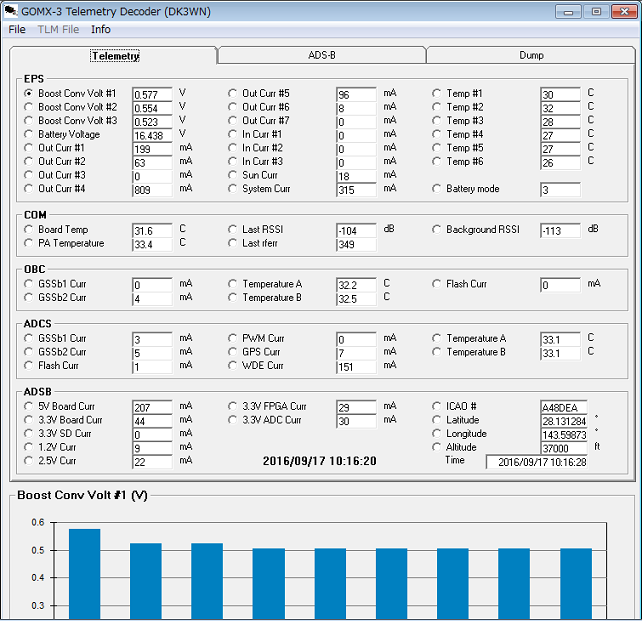642x621 pixels.
Task: Click the ADSB Time field 10:16:28
Action: pyautogui.click(x=537, y=462)
